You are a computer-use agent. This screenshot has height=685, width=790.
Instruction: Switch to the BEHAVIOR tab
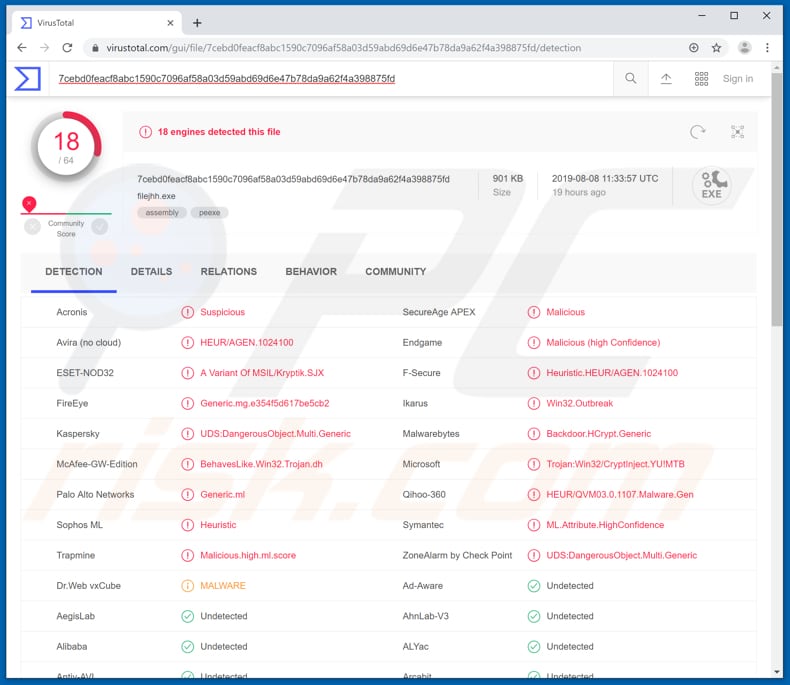point(311,271)
